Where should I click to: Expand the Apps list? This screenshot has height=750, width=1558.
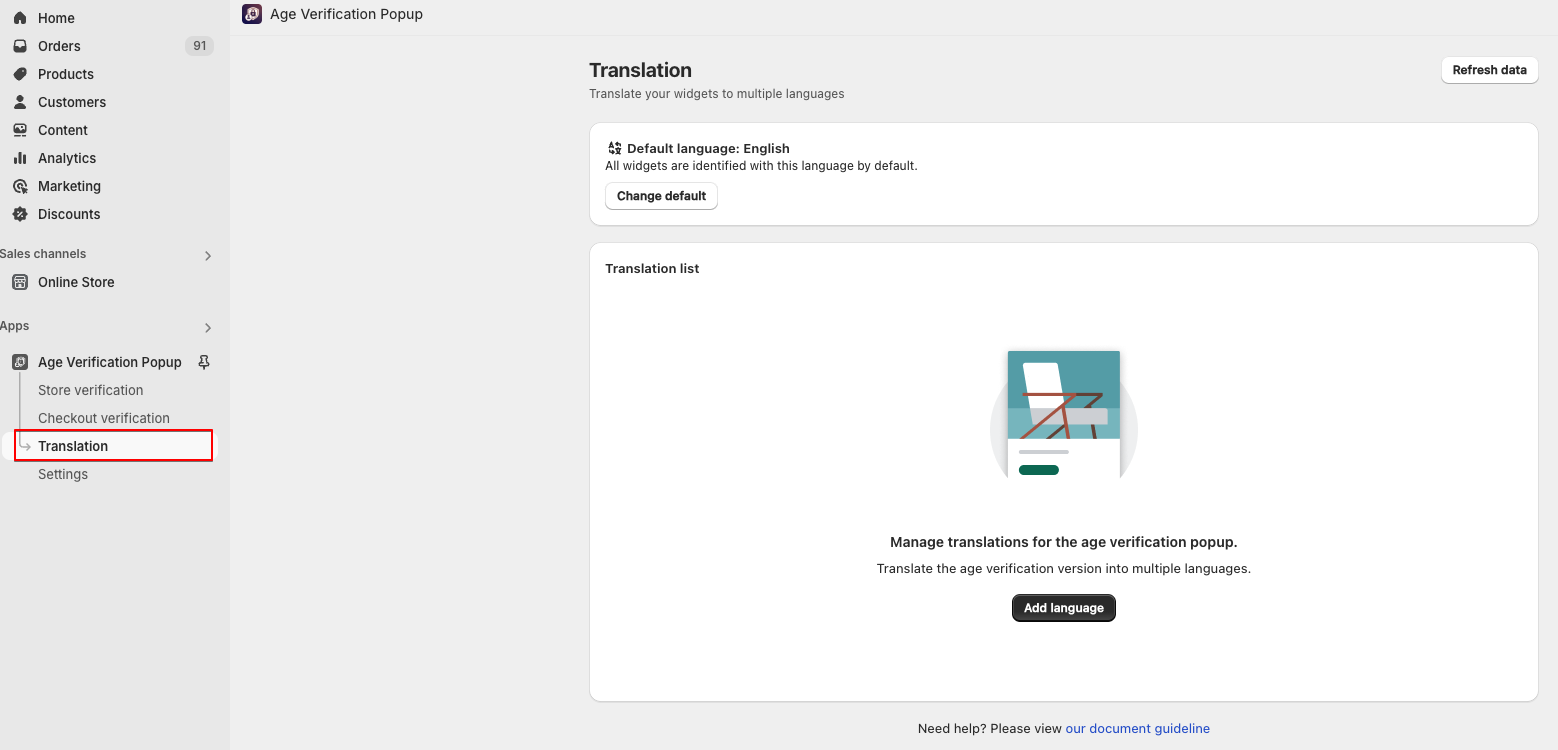tap(207, 327)
